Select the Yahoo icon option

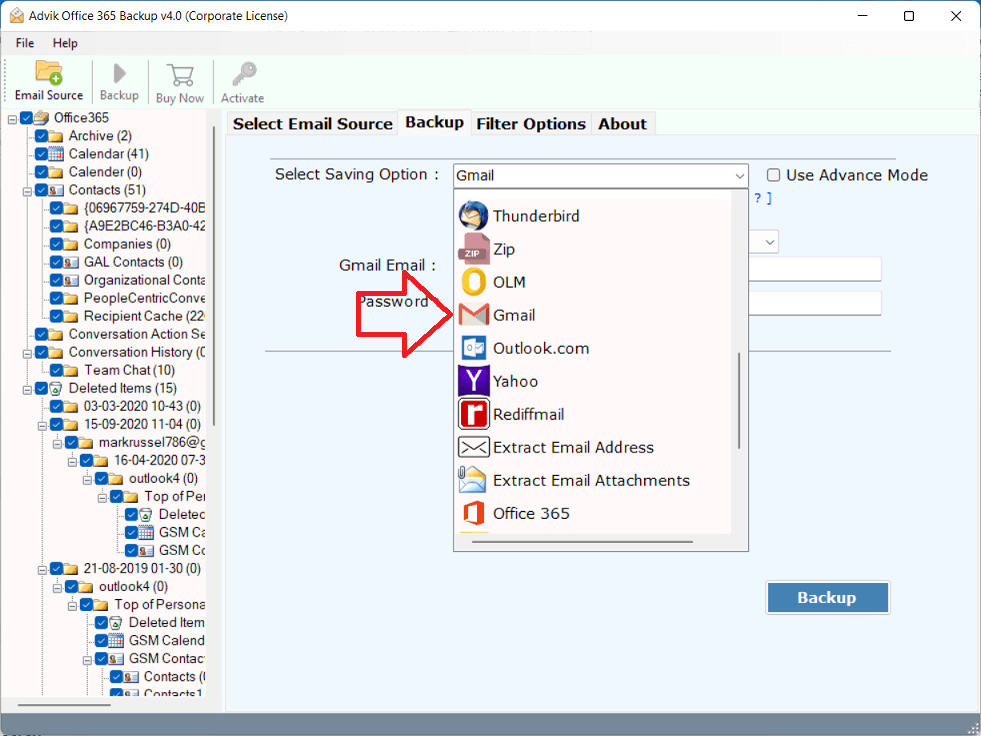click(473, 381)
